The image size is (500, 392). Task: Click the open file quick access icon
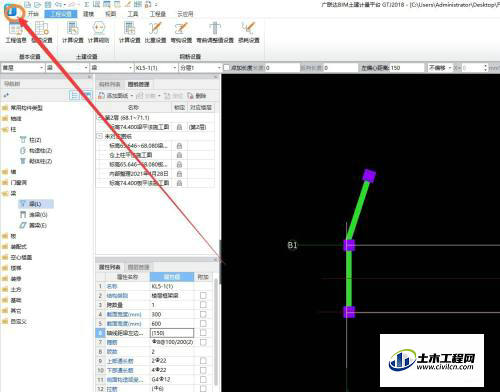point(38,4)
